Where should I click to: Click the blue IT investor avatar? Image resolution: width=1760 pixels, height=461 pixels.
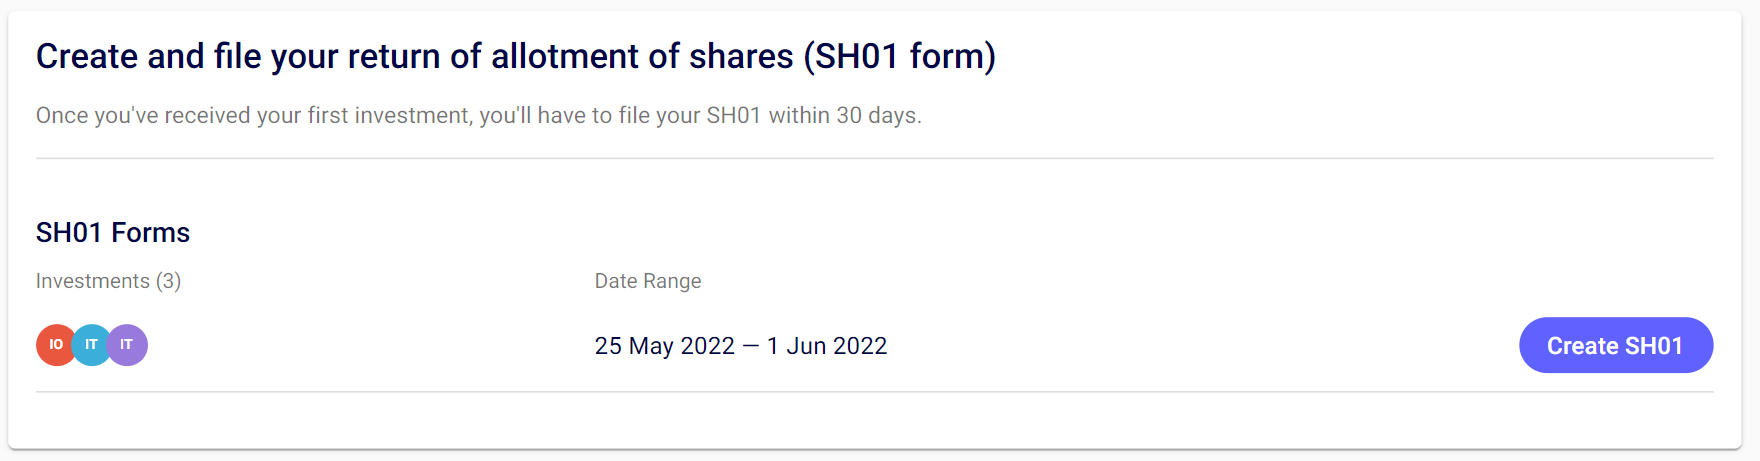90,345
